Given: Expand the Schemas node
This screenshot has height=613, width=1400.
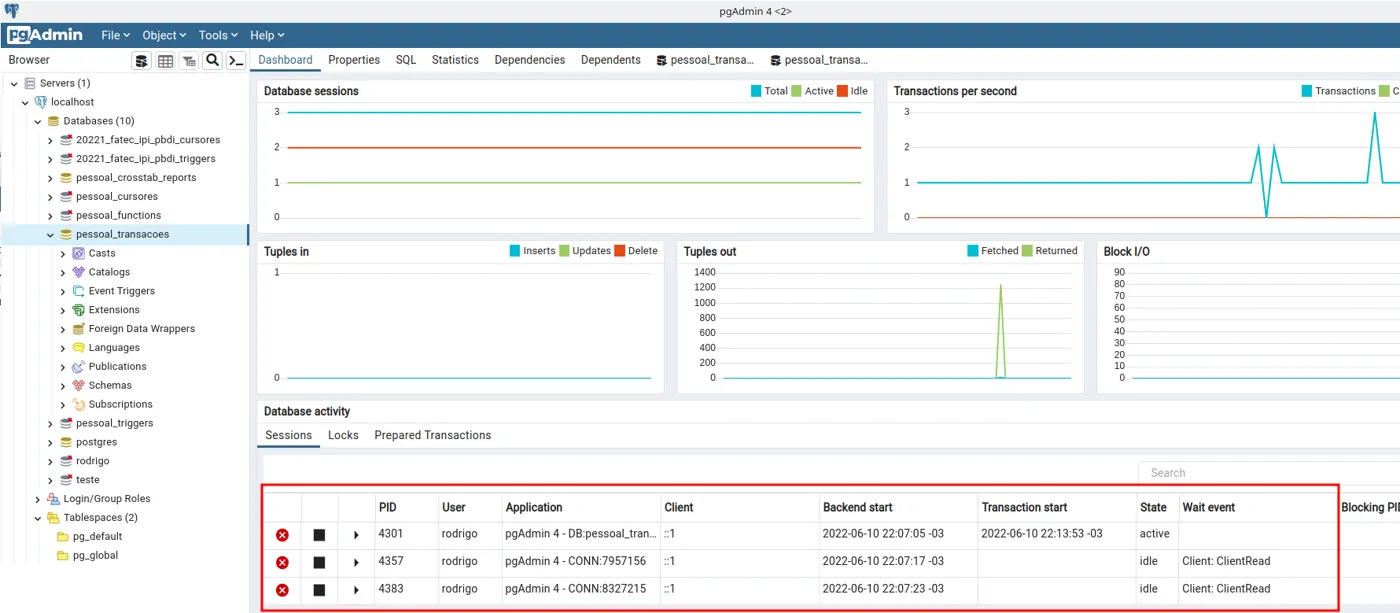Looking at the screenshot, I should click(x=63, y=386).
